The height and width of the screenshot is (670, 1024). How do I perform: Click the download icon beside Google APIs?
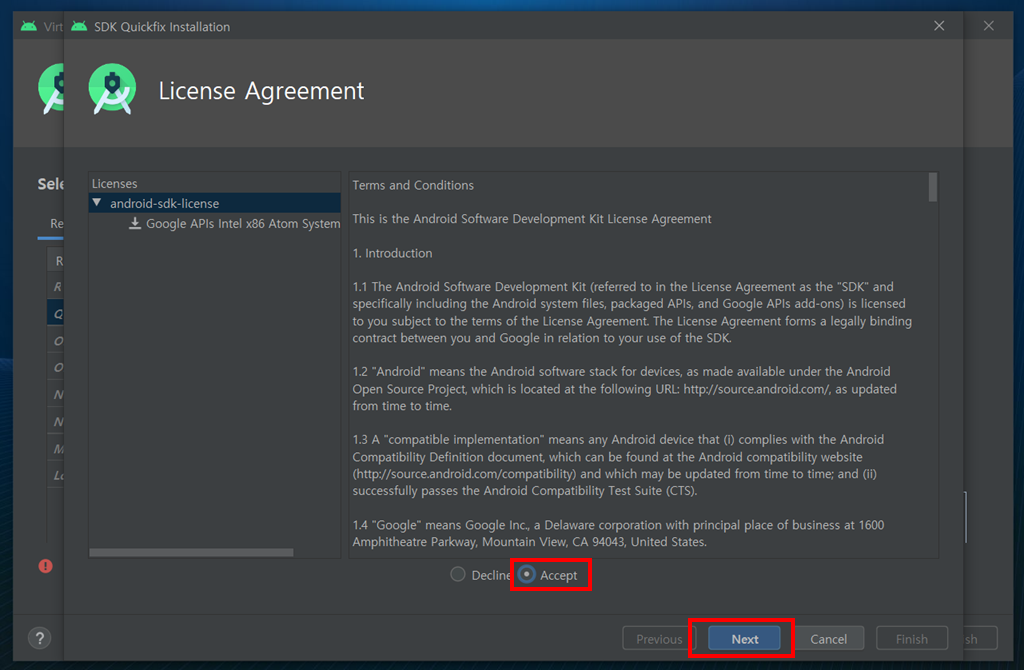[135, 223]
